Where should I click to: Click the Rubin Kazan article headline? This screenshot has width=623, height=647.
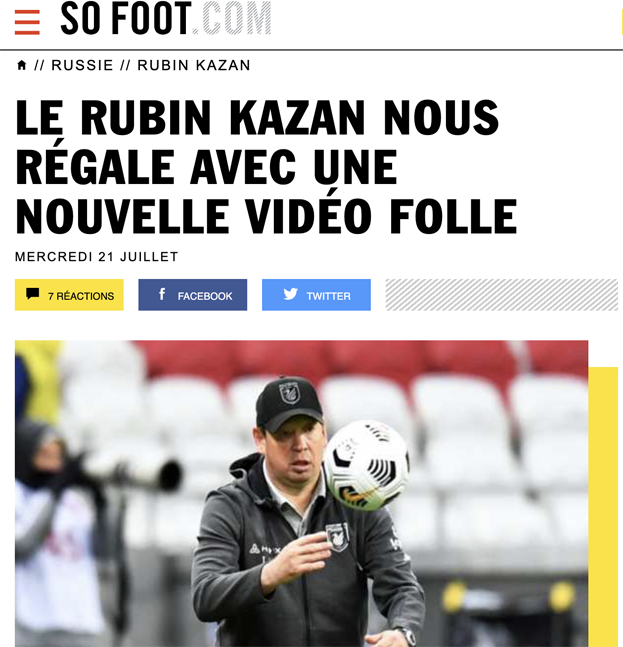(x=266, y=166)
